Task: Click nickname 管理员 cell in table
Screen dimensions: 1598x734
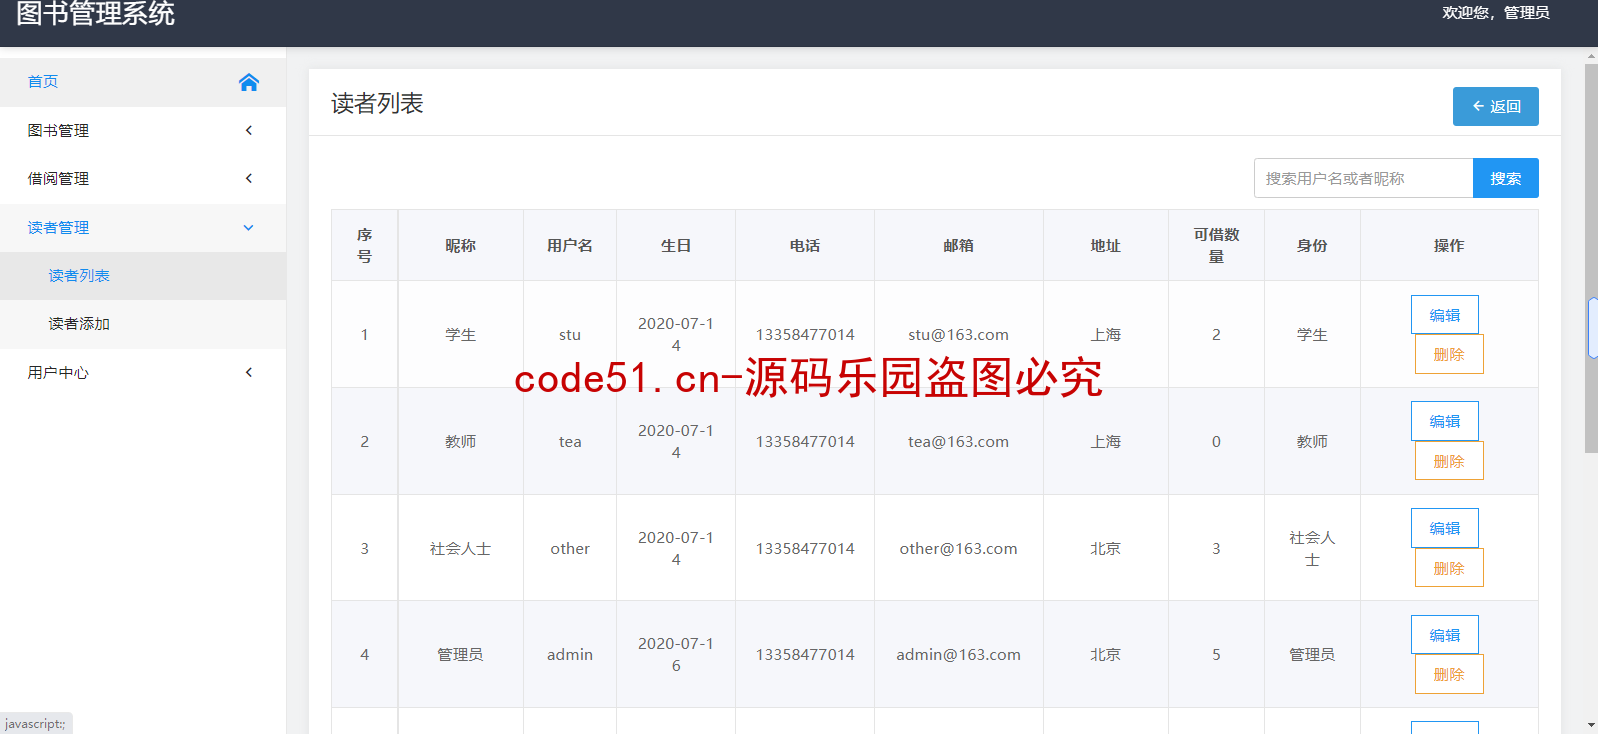Action: (x=460, y=654)
